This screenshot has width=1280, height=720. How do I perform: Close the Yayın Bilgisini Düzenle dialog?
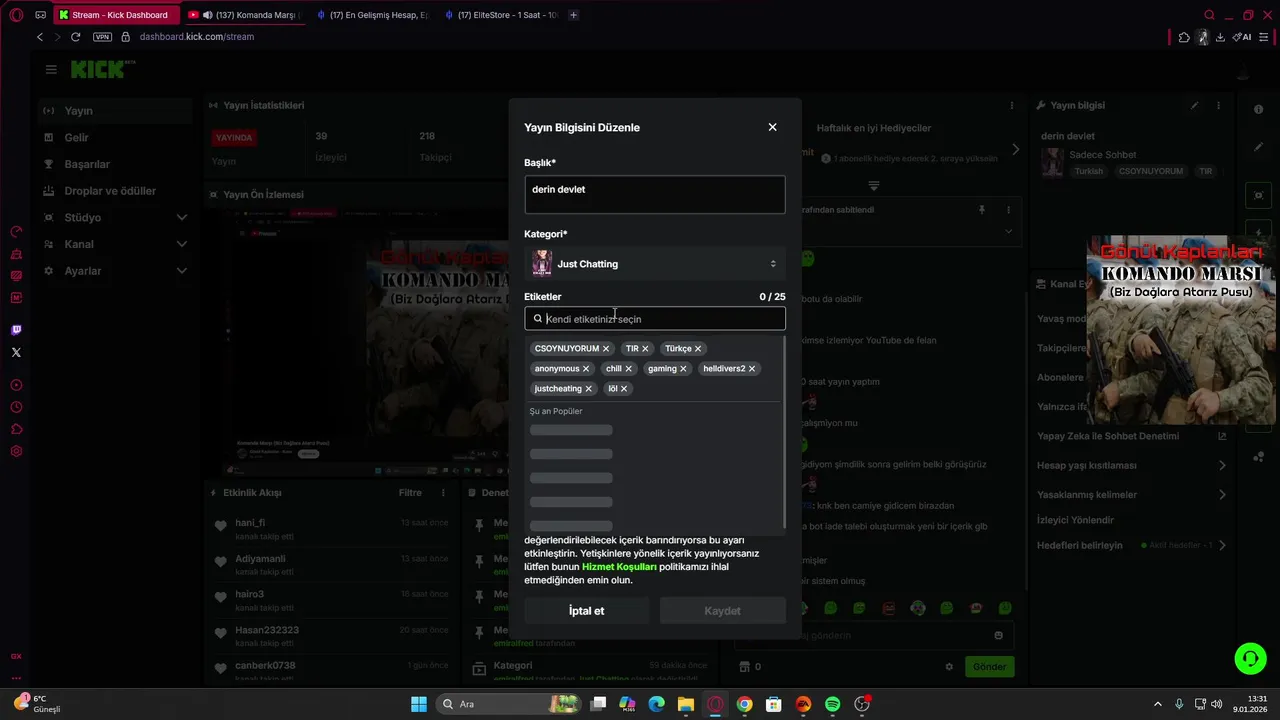(772, 127)
